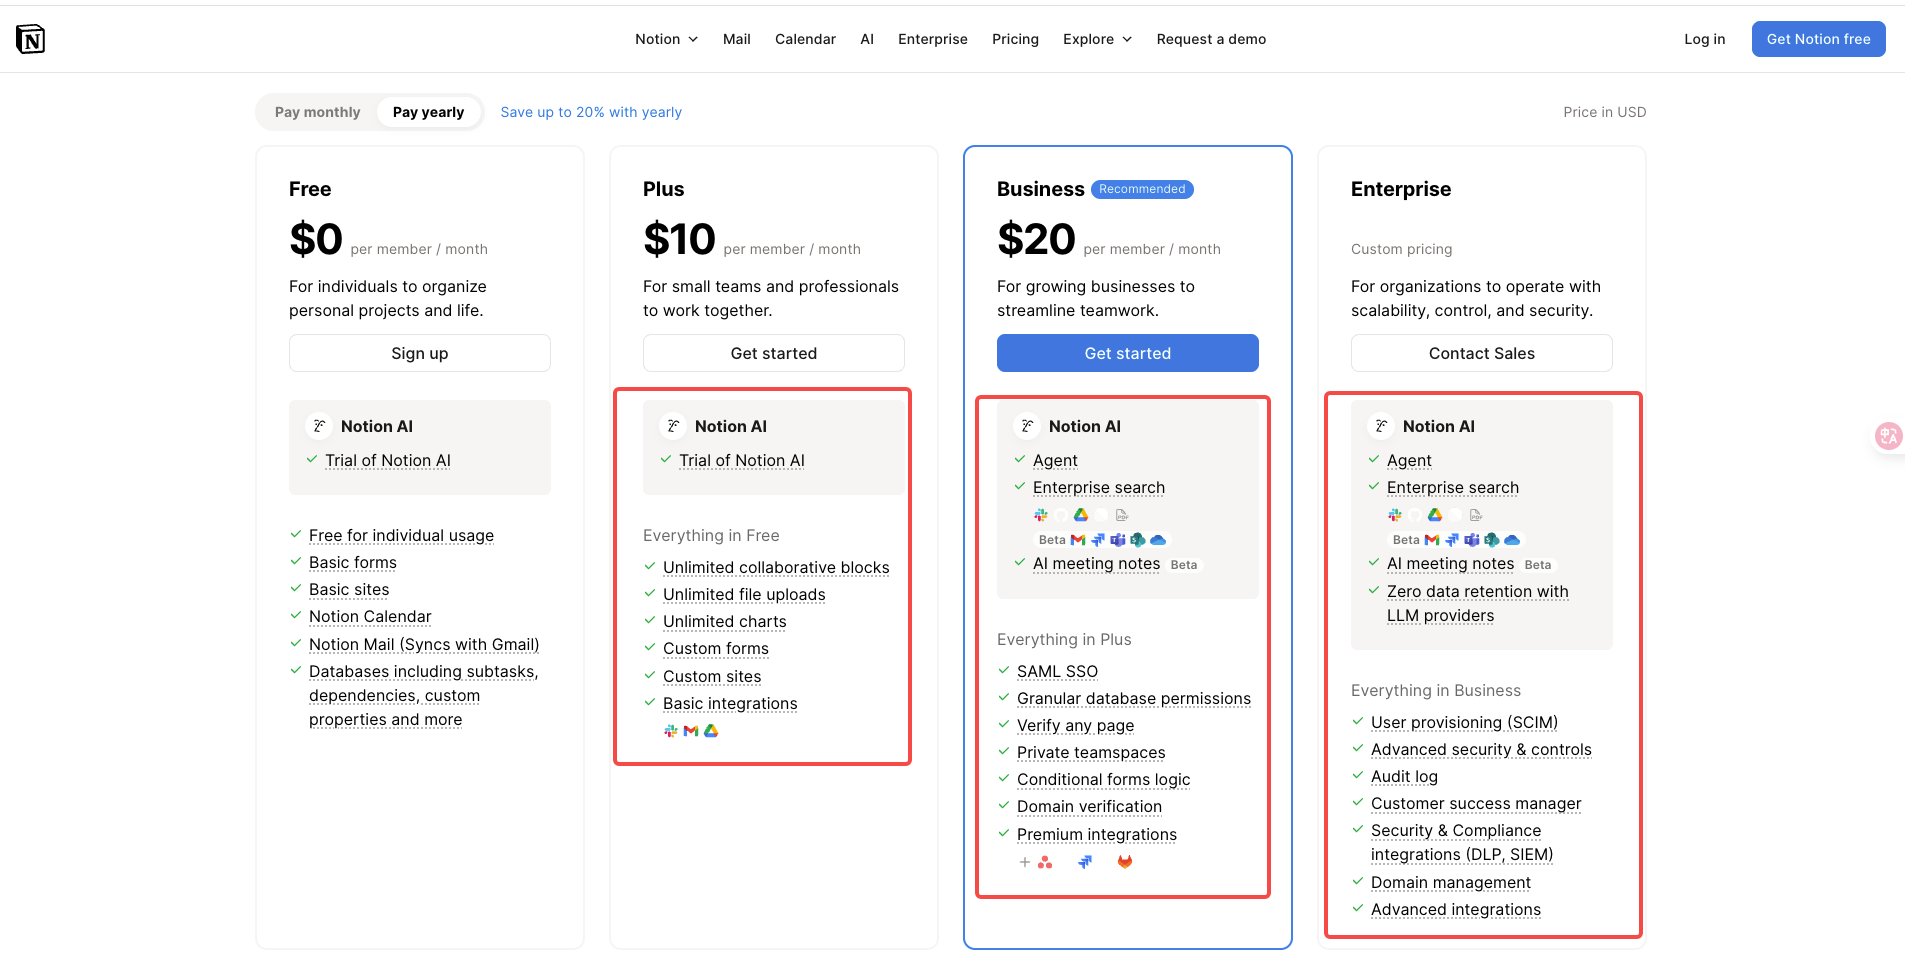Select Request a demo in the nav bar
This screenshot has height=964, width=1905.
click(1211, 39)
